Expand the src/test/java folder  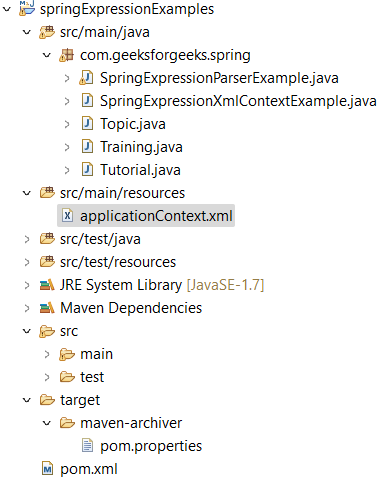(x=27, y=239)
